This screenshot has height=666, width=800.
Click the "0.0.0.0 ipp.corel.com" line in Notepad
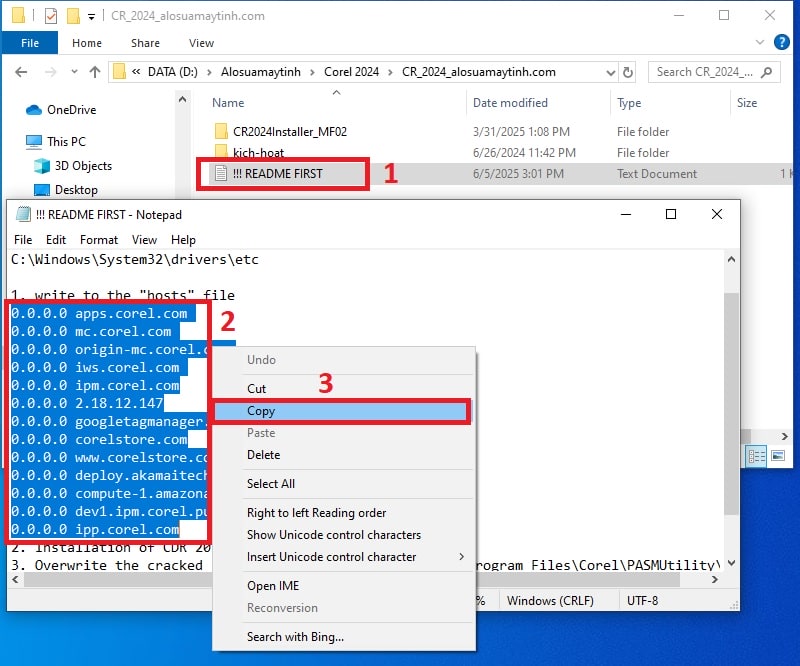pos(95,530)
